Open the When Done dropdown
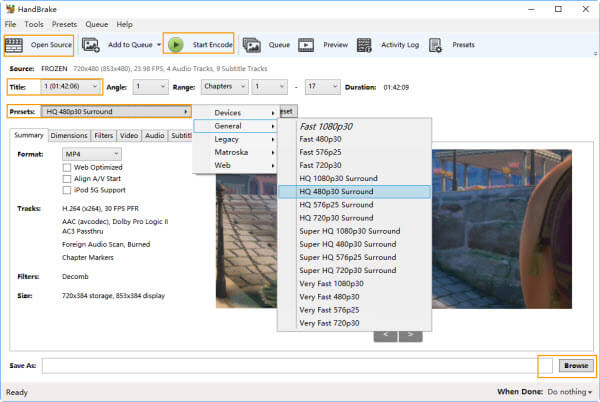This screenshot has width=600, height=402. coord(567,392)
